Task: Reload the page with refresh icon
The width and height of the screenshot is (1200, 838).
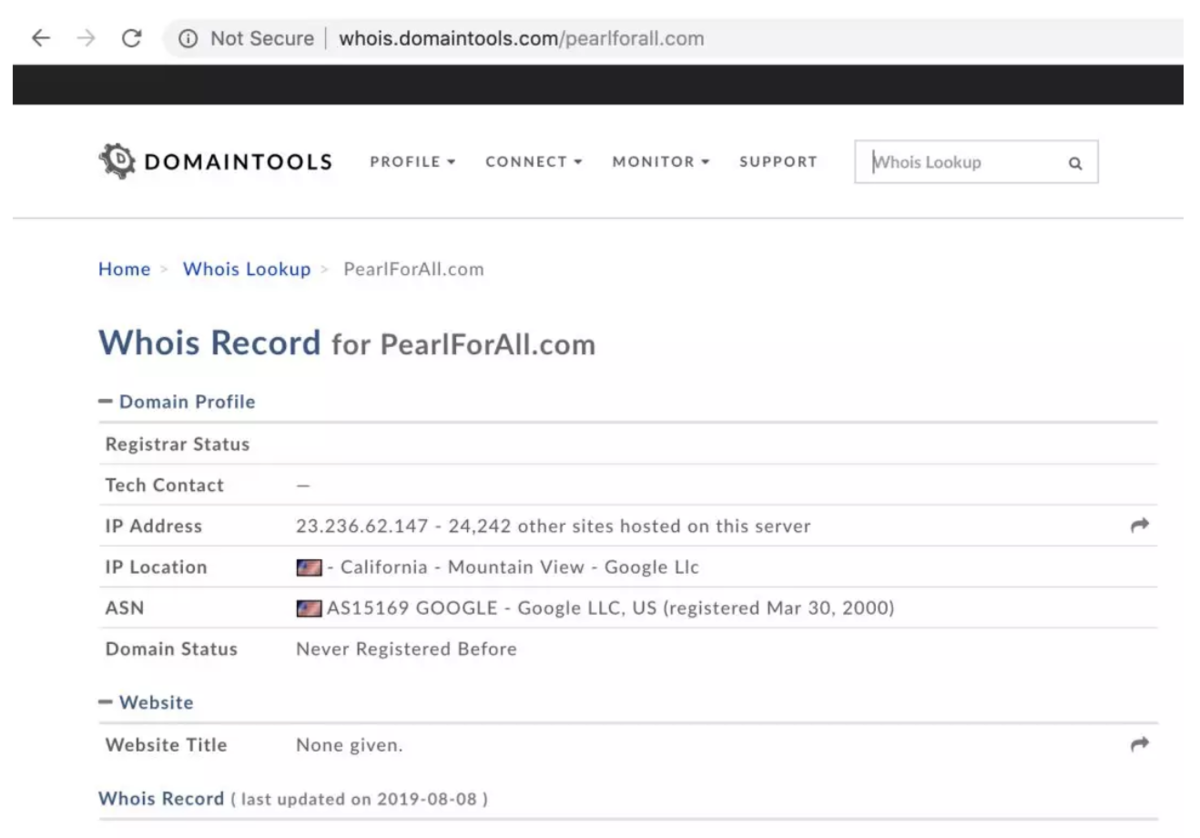Action: pos(131,38)
